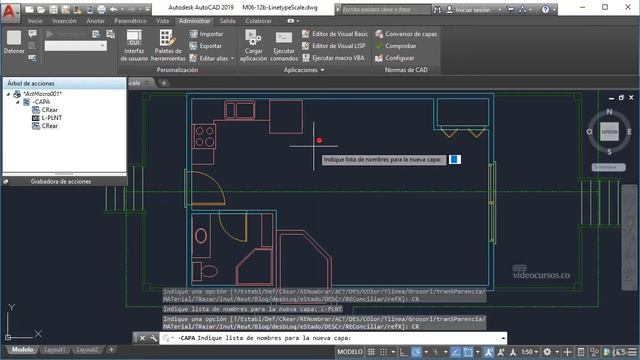Open the coordinate system dropdown under ViewCube

[609, 167]
